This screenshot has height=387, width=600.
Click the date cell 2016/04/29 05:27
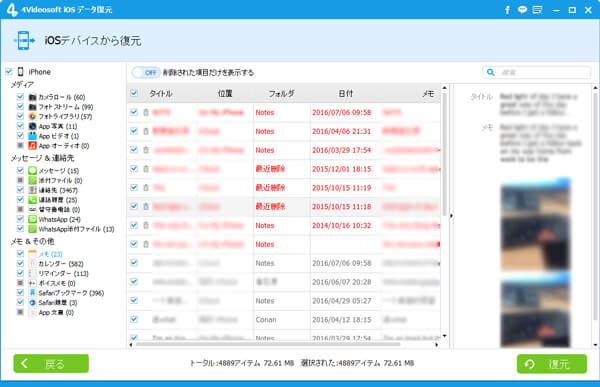(x=341, y=301)
